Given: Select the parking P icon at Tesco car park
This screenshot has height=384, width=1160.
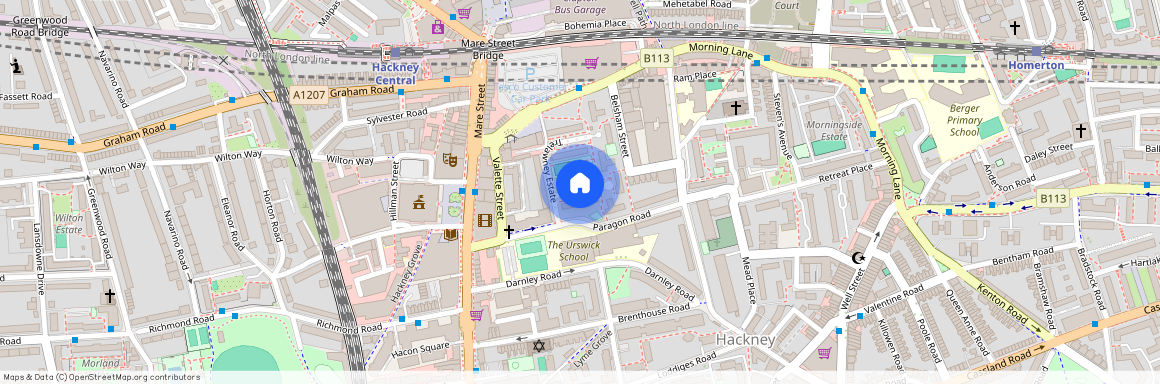Looking at the screenshot, I should (x=530, y=74).
